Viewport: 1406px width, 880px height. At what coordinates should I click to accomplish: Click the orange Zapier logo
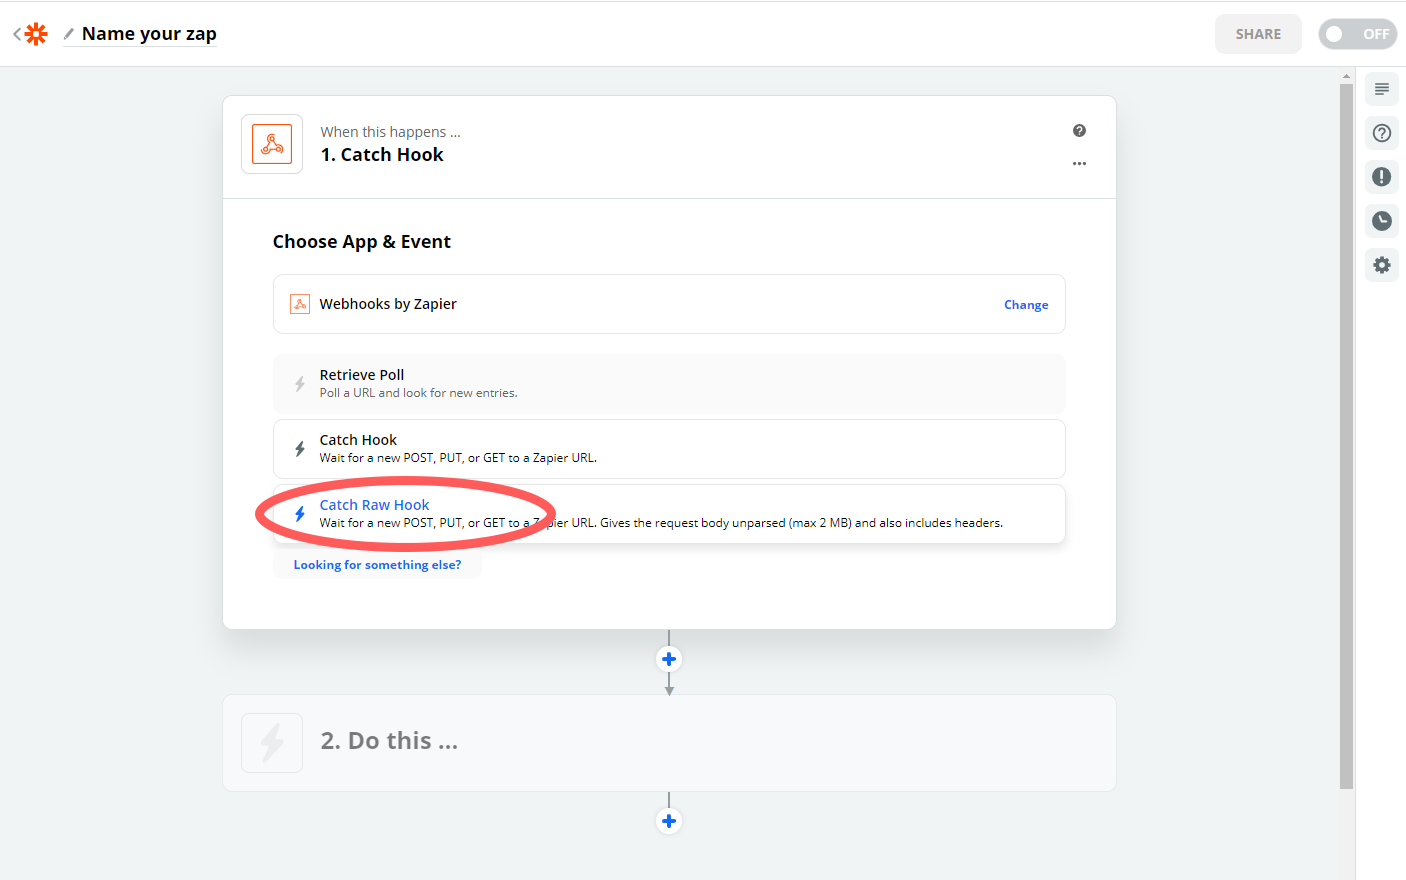(36, 33)
